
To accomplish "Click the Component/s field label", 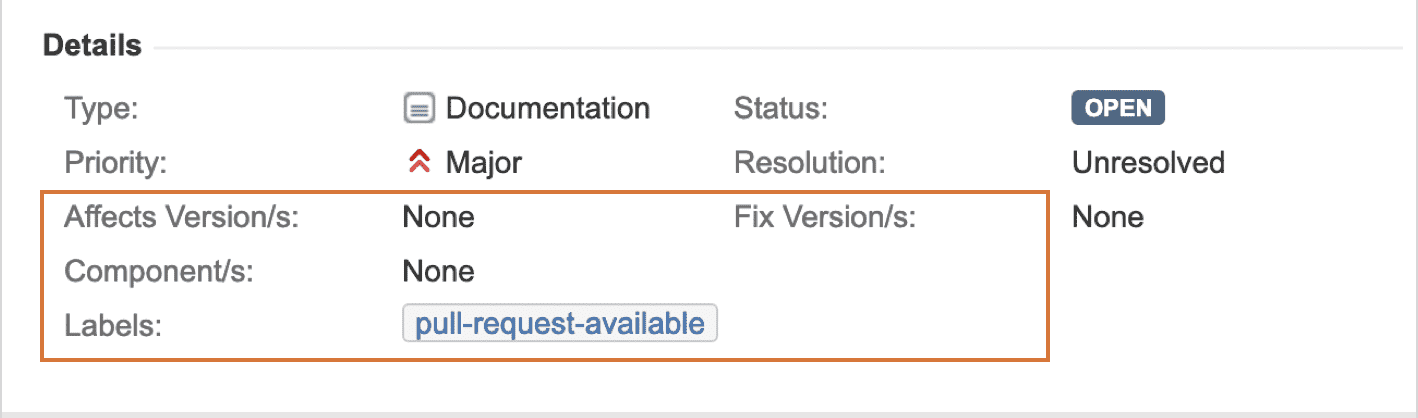I will [x=158, y=271].
